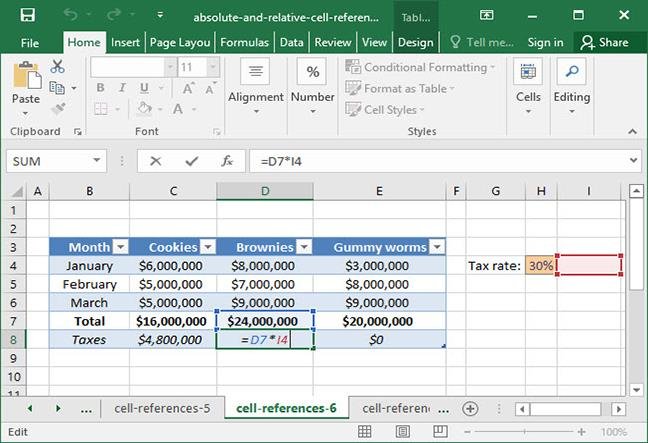
Task: Cancel formula entry with the X icon
Action: pos(155,161)
